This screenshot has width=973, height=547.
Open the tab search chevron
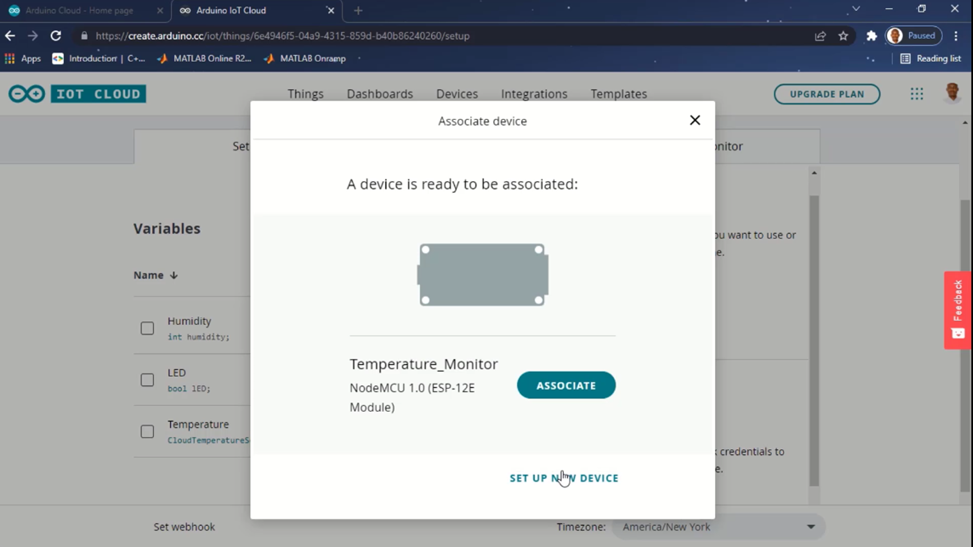(x=856, y=9)
